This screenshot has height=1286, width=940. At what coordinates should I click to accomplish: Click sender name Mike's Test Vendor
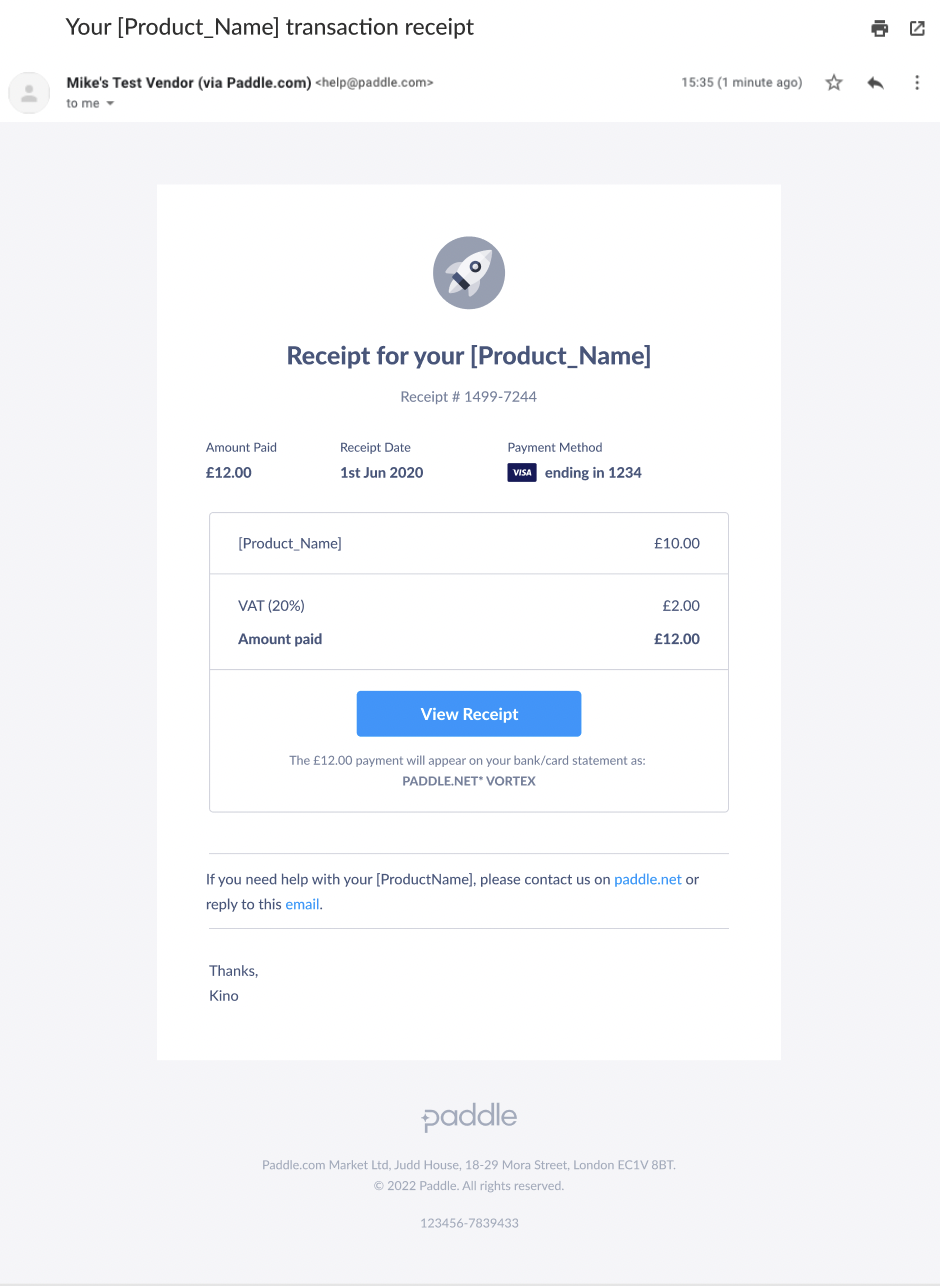[189, 83]
